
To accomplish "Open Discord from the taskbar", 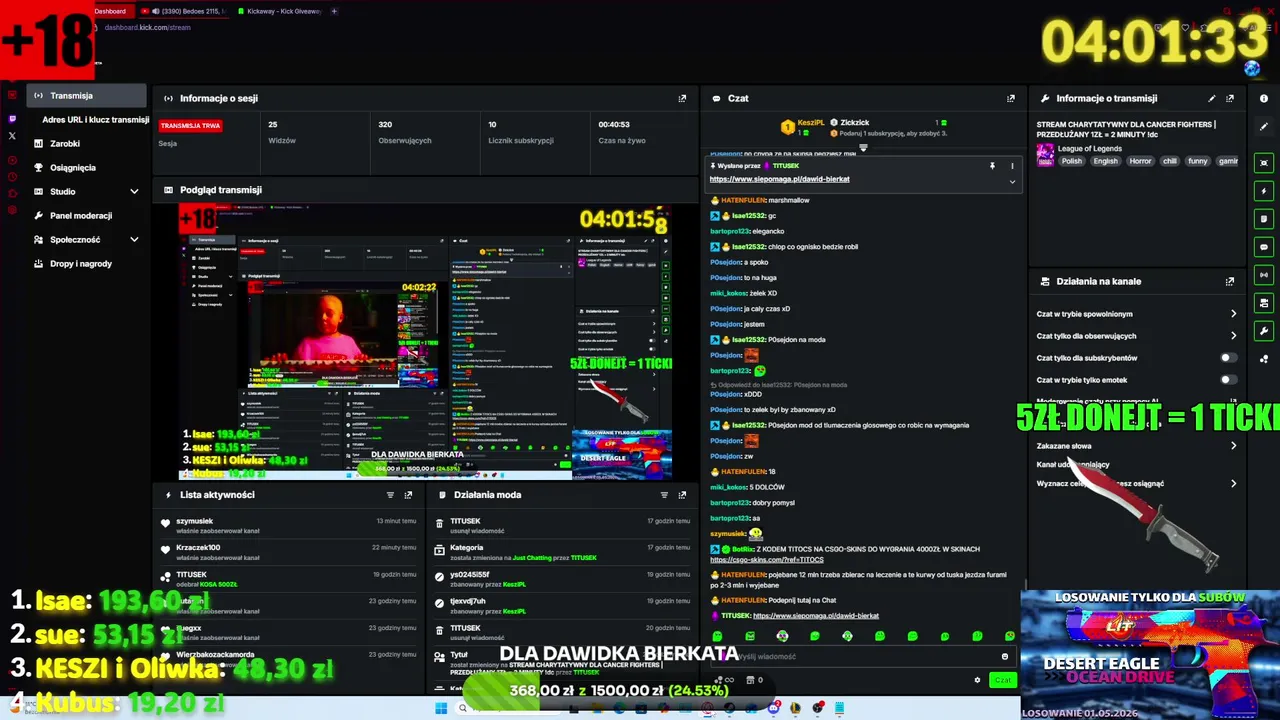I will pos(773,708).
